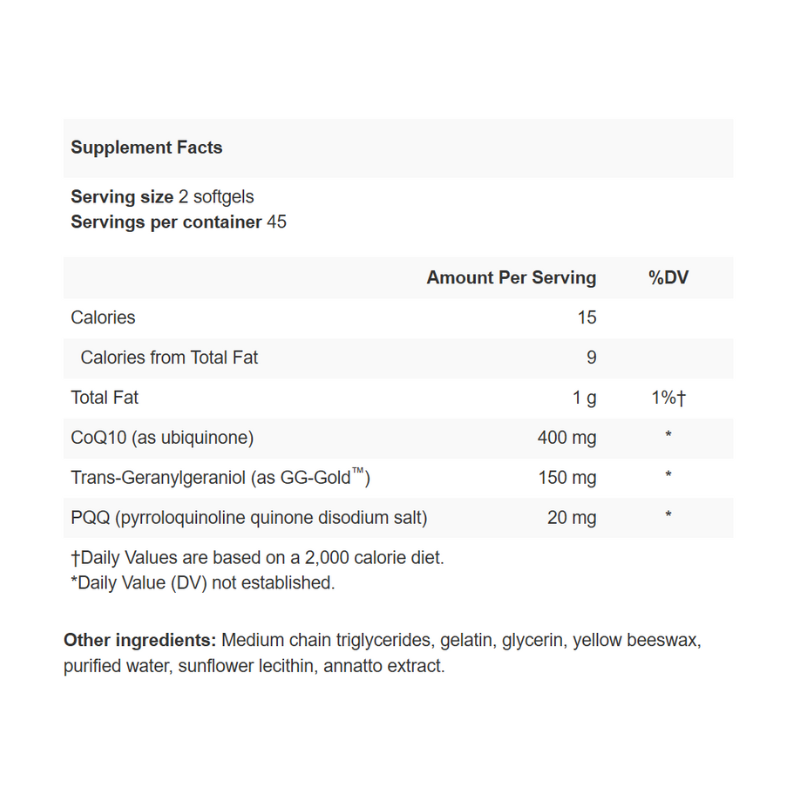The width and height of the screenshot is (800, 800).
Task: Click the Trans-Geranylgeraniol (as GG-Gold) label
Action: click(x=221, y=478)
